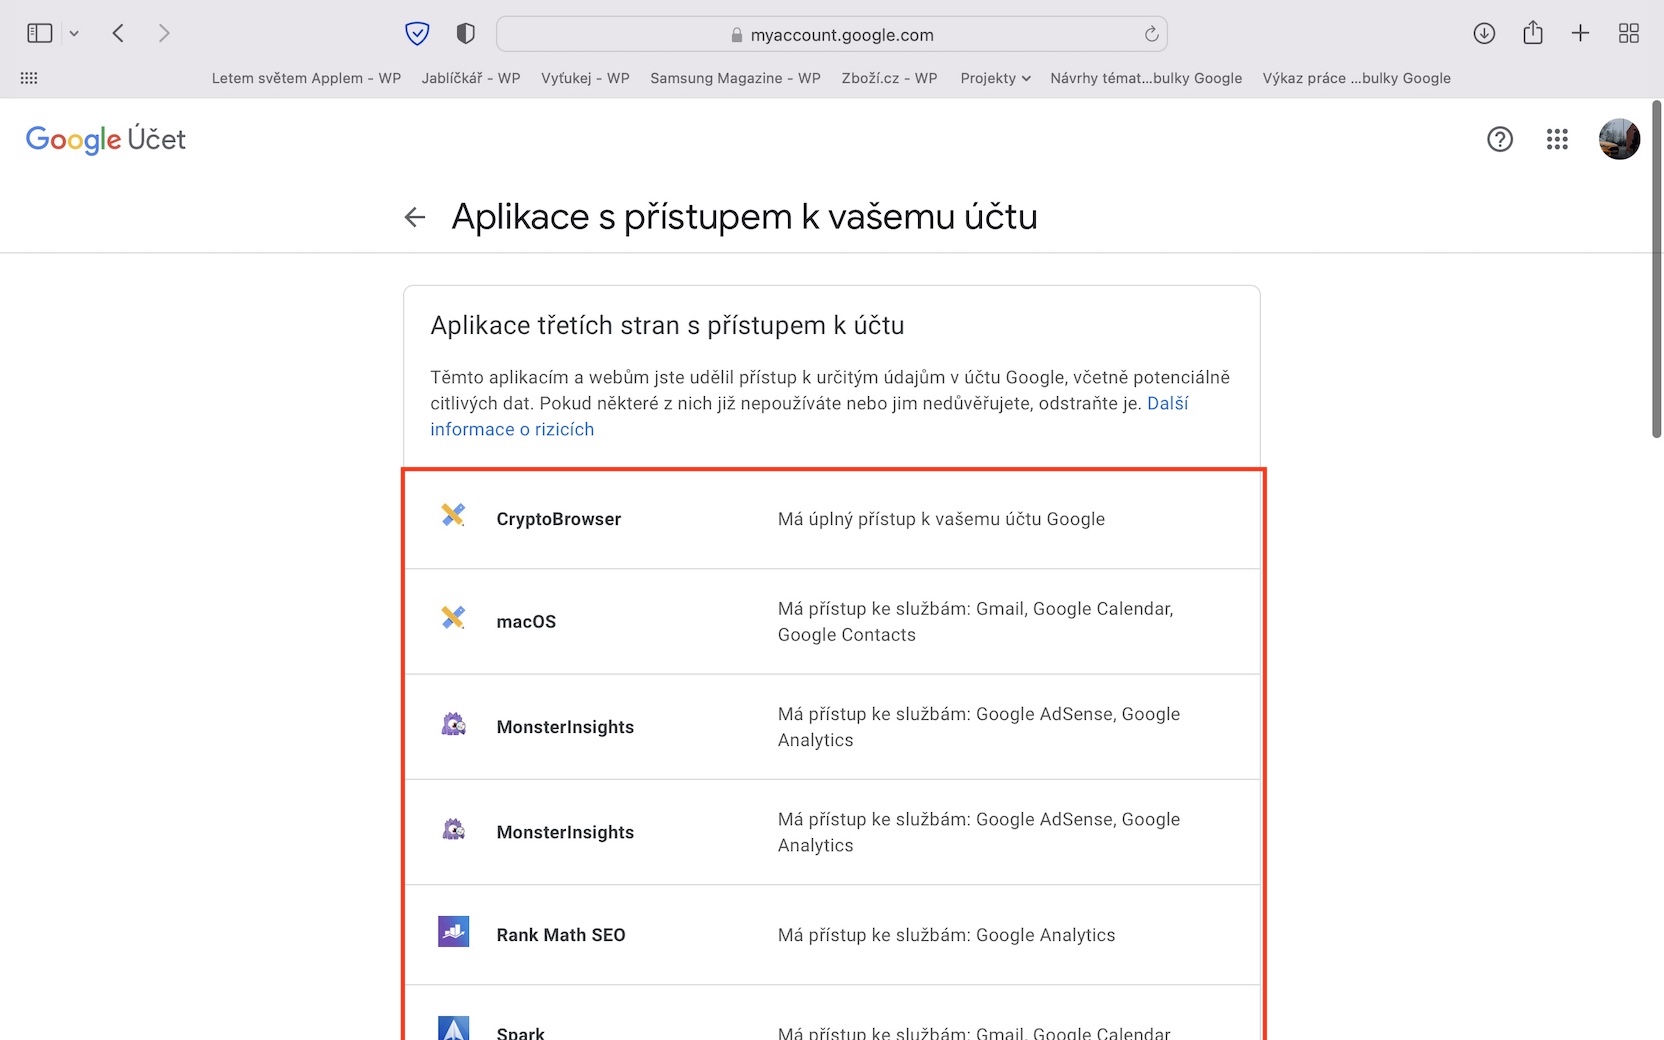Screen dimensions: 1664x1040
Task: Click the profile avatar picture
Action: [x=1619, y=139]
